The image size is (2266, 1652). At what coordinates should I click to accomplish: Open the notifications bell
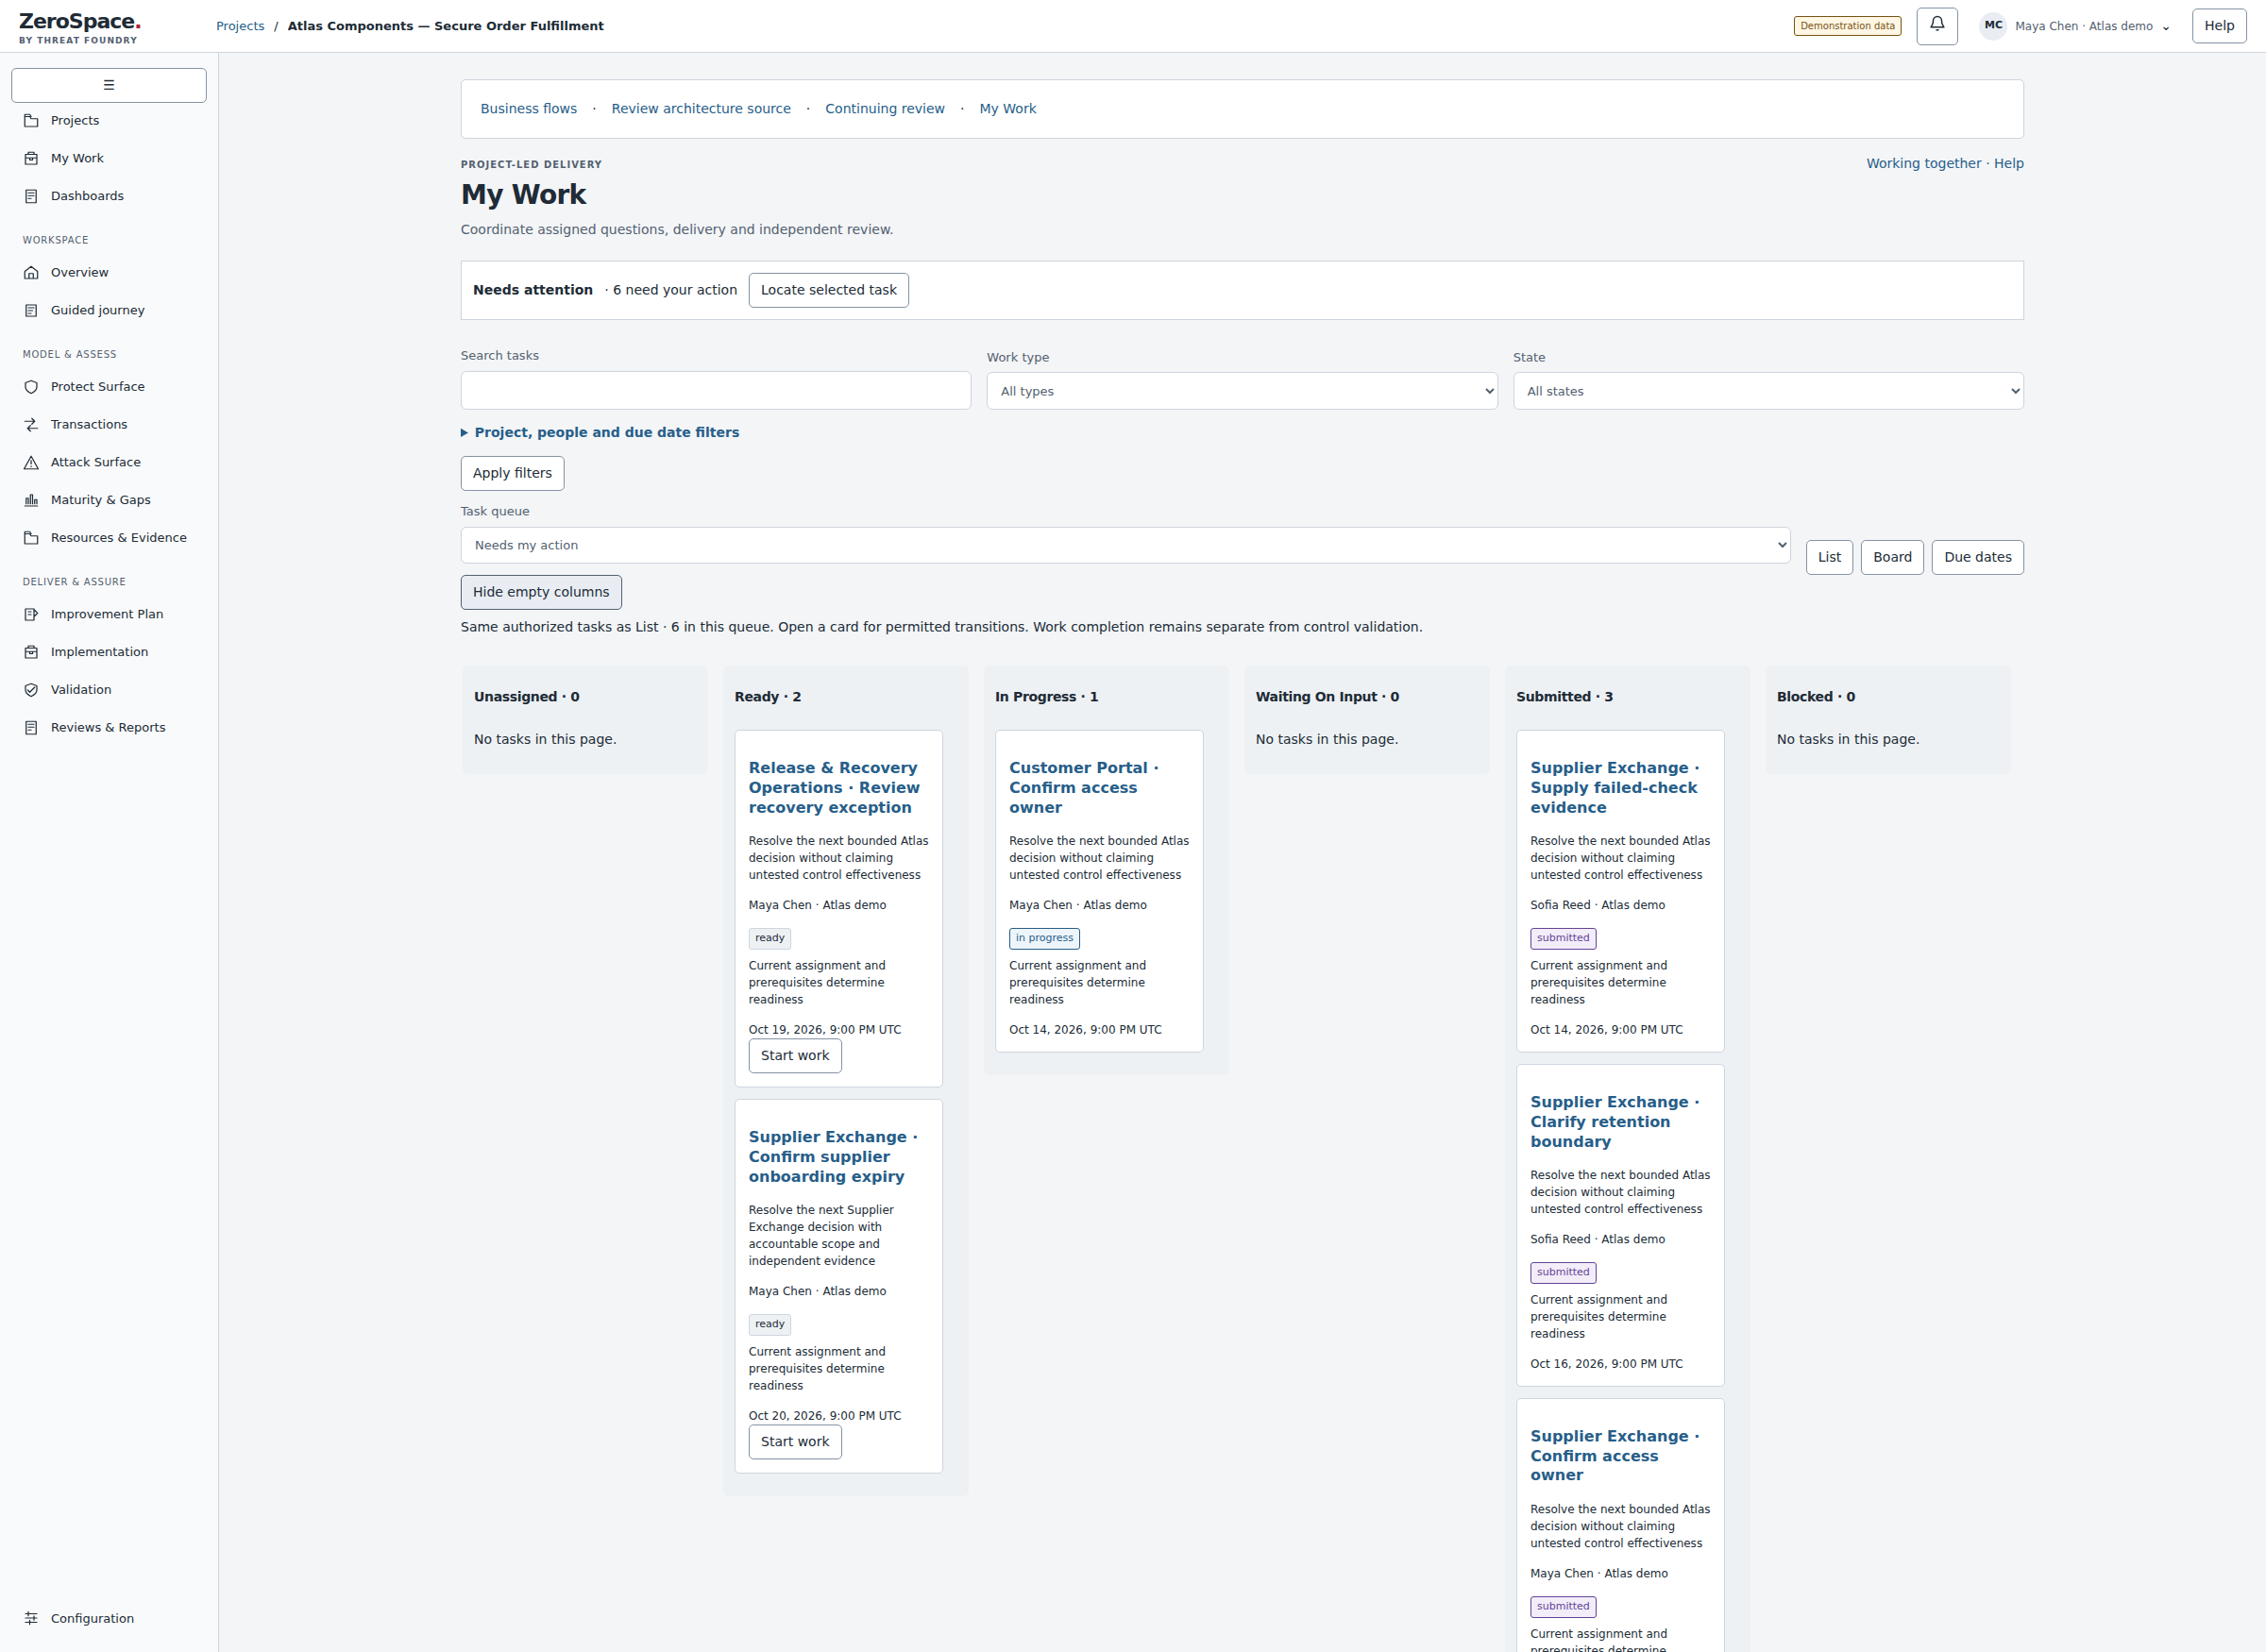(1937, 25)
